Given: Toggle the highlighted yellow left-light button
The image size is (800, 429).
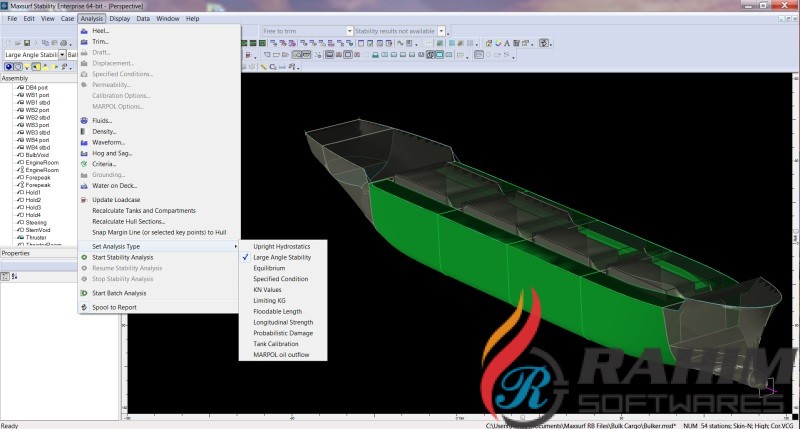Looking at the screenshot, I should click(36, 67).
